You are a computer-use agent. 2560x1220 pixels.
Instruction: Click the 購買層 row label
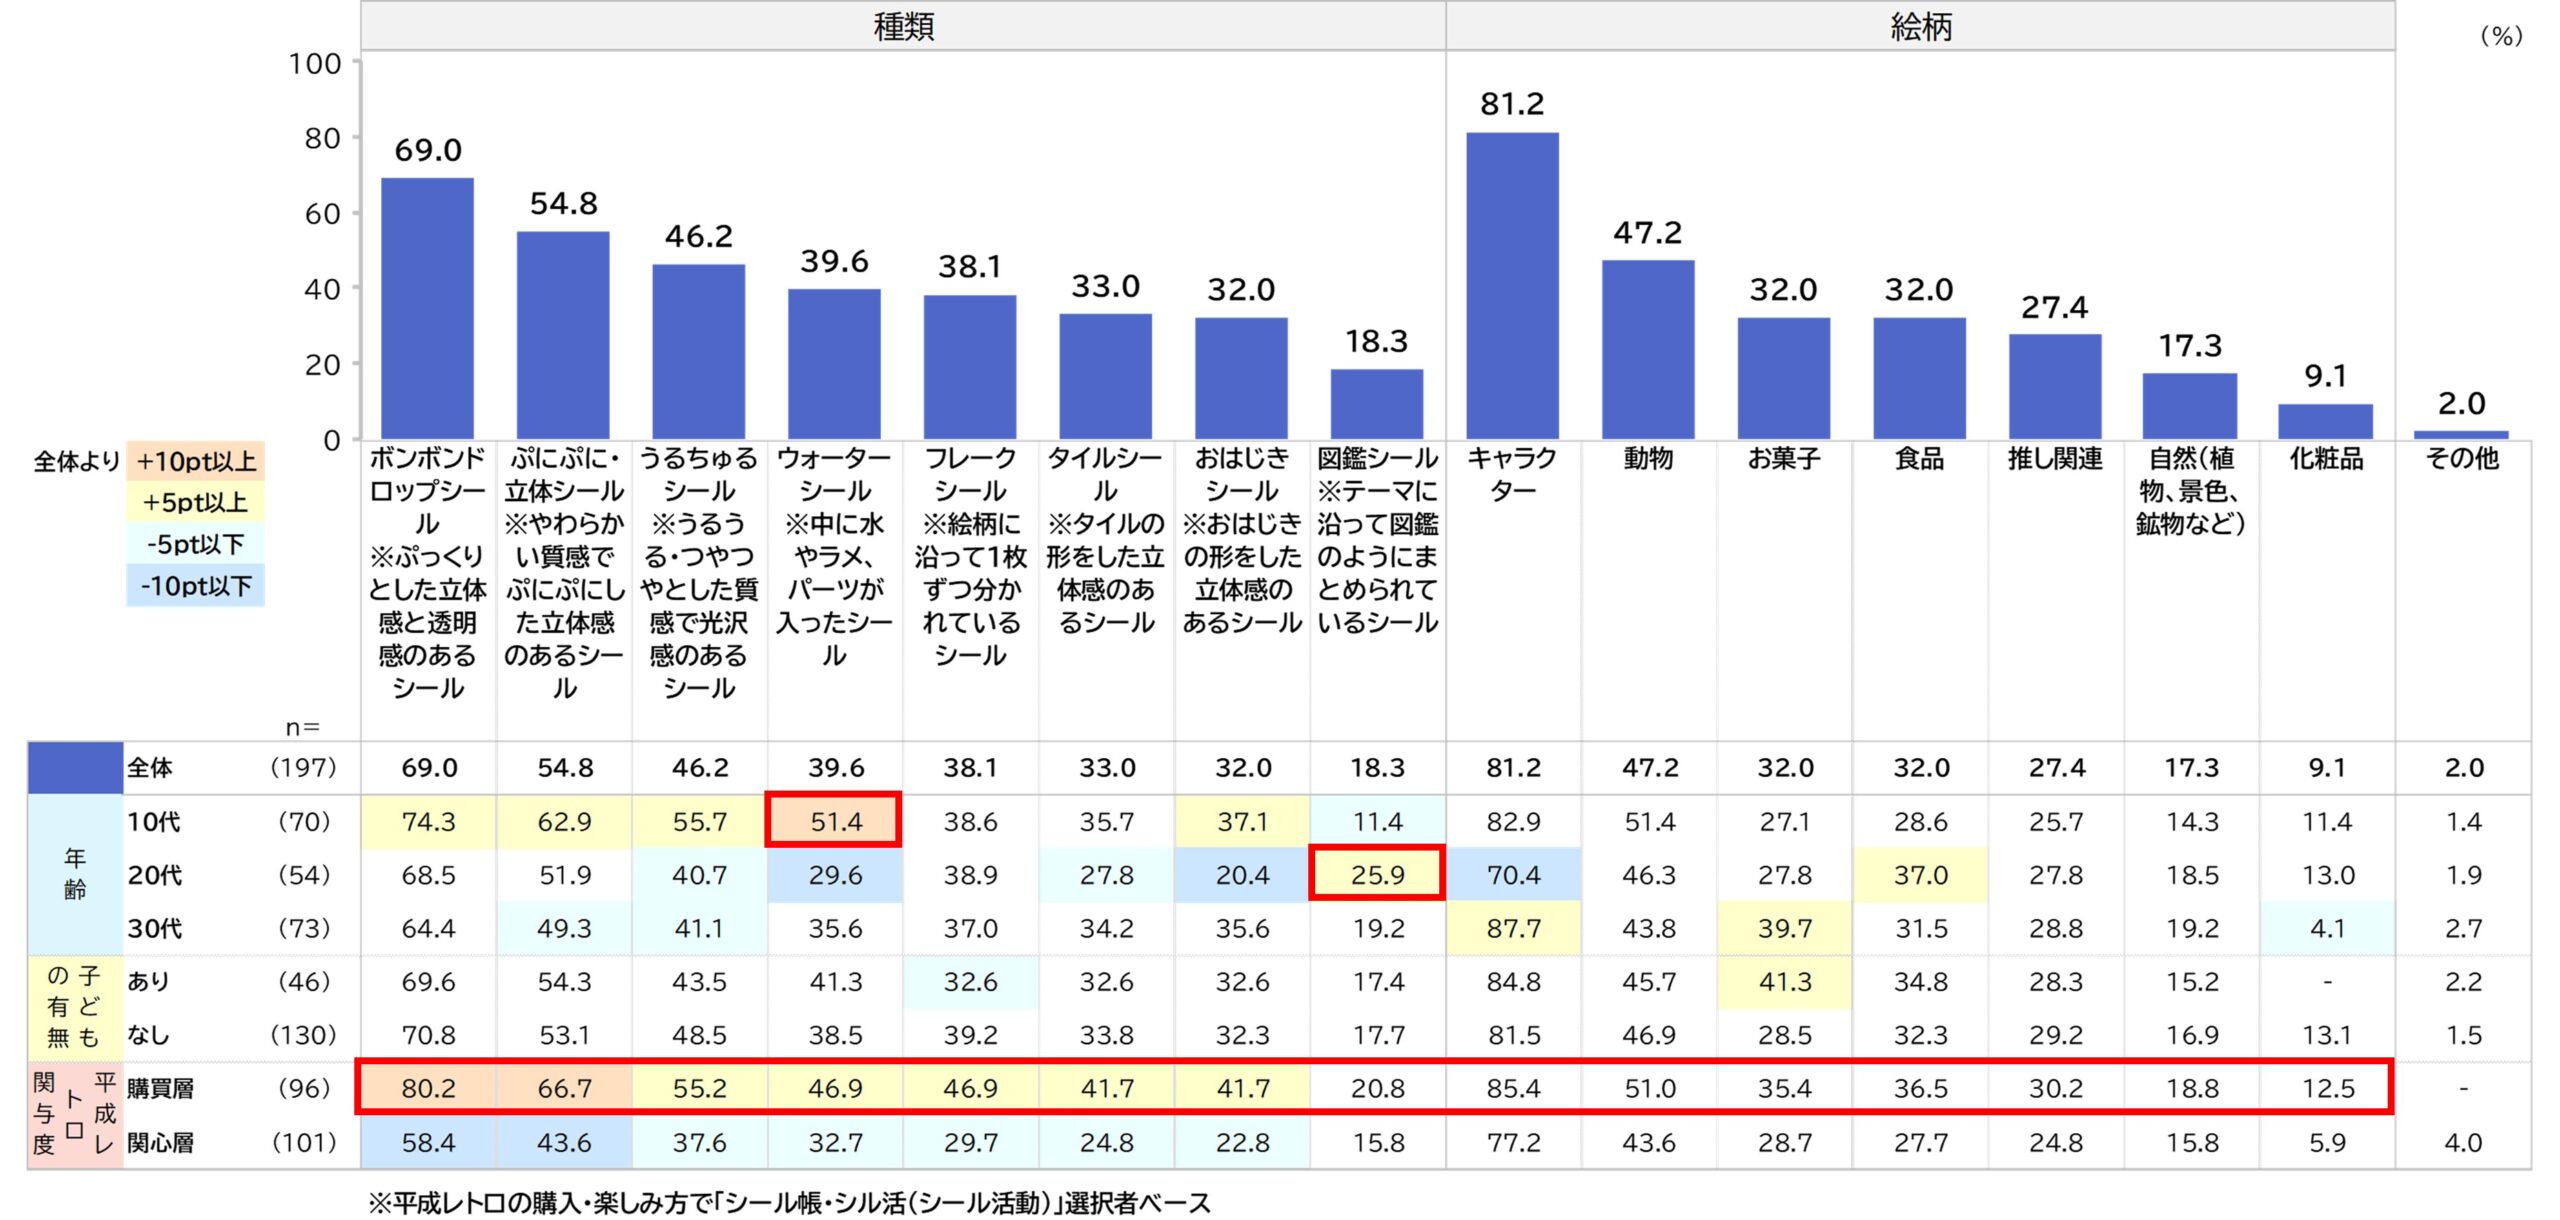point(160,1089)
